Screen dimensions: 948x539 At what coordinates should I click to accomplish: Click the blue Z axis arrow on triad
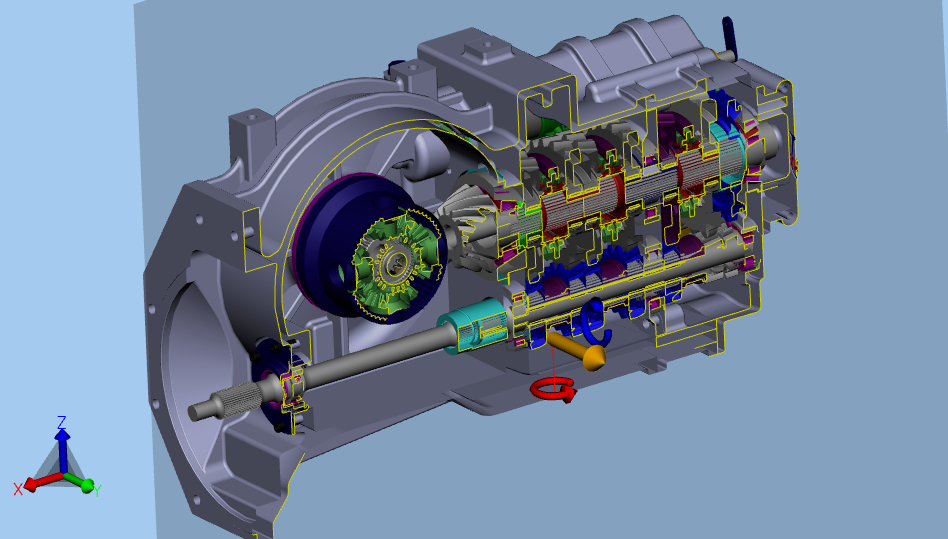coord(62,450)
